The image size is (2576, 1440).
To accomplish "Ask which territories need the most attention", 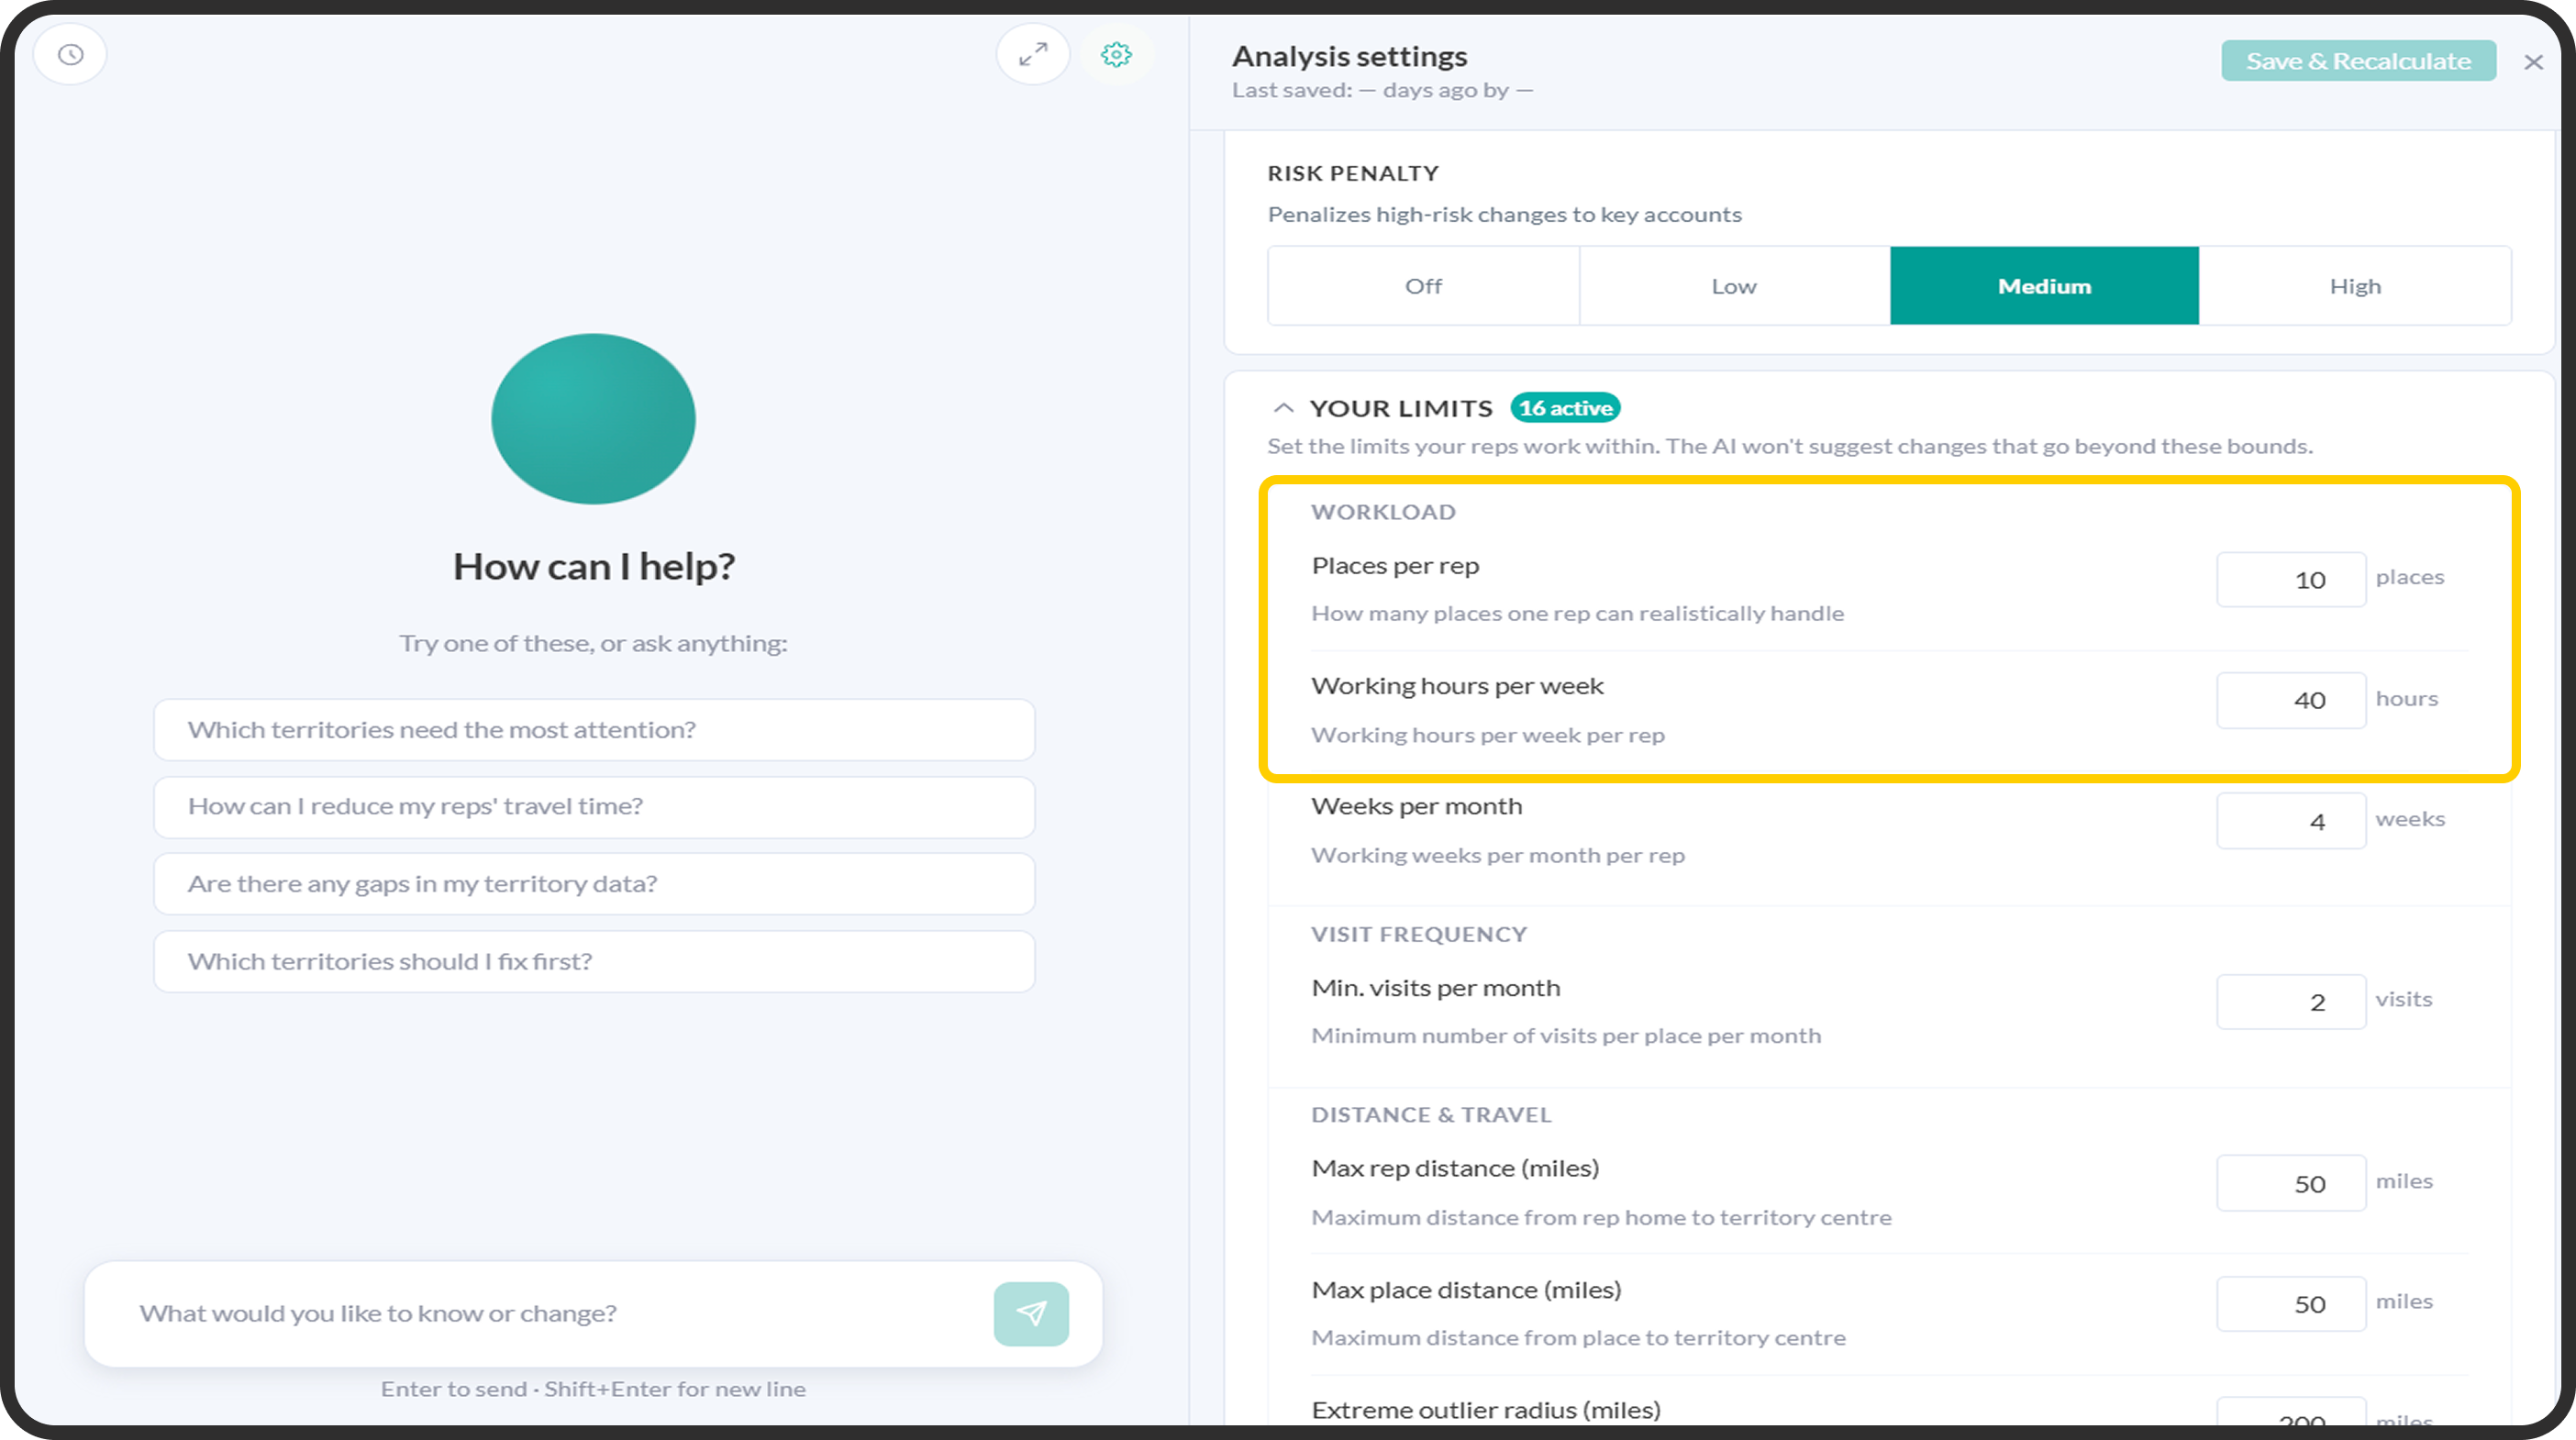I will point(594,729).
